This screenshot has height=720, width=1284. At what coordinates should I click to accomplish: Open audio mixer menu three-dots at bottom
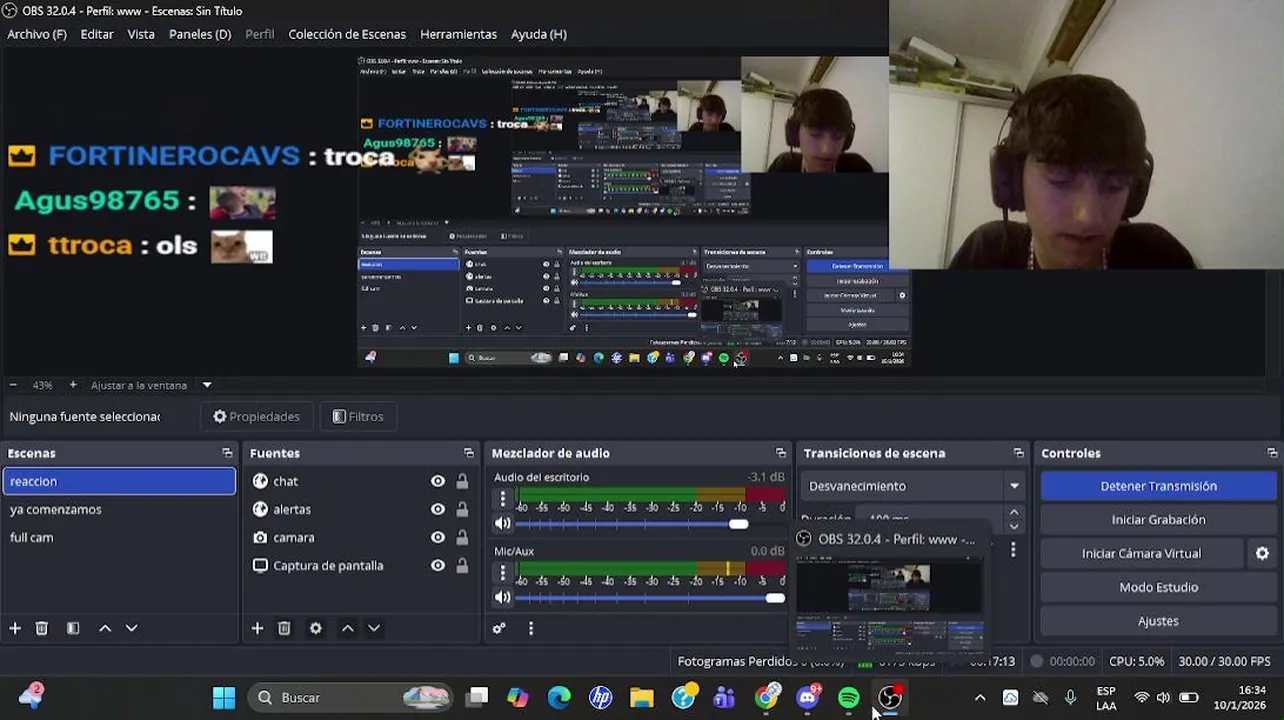[531, 628]
